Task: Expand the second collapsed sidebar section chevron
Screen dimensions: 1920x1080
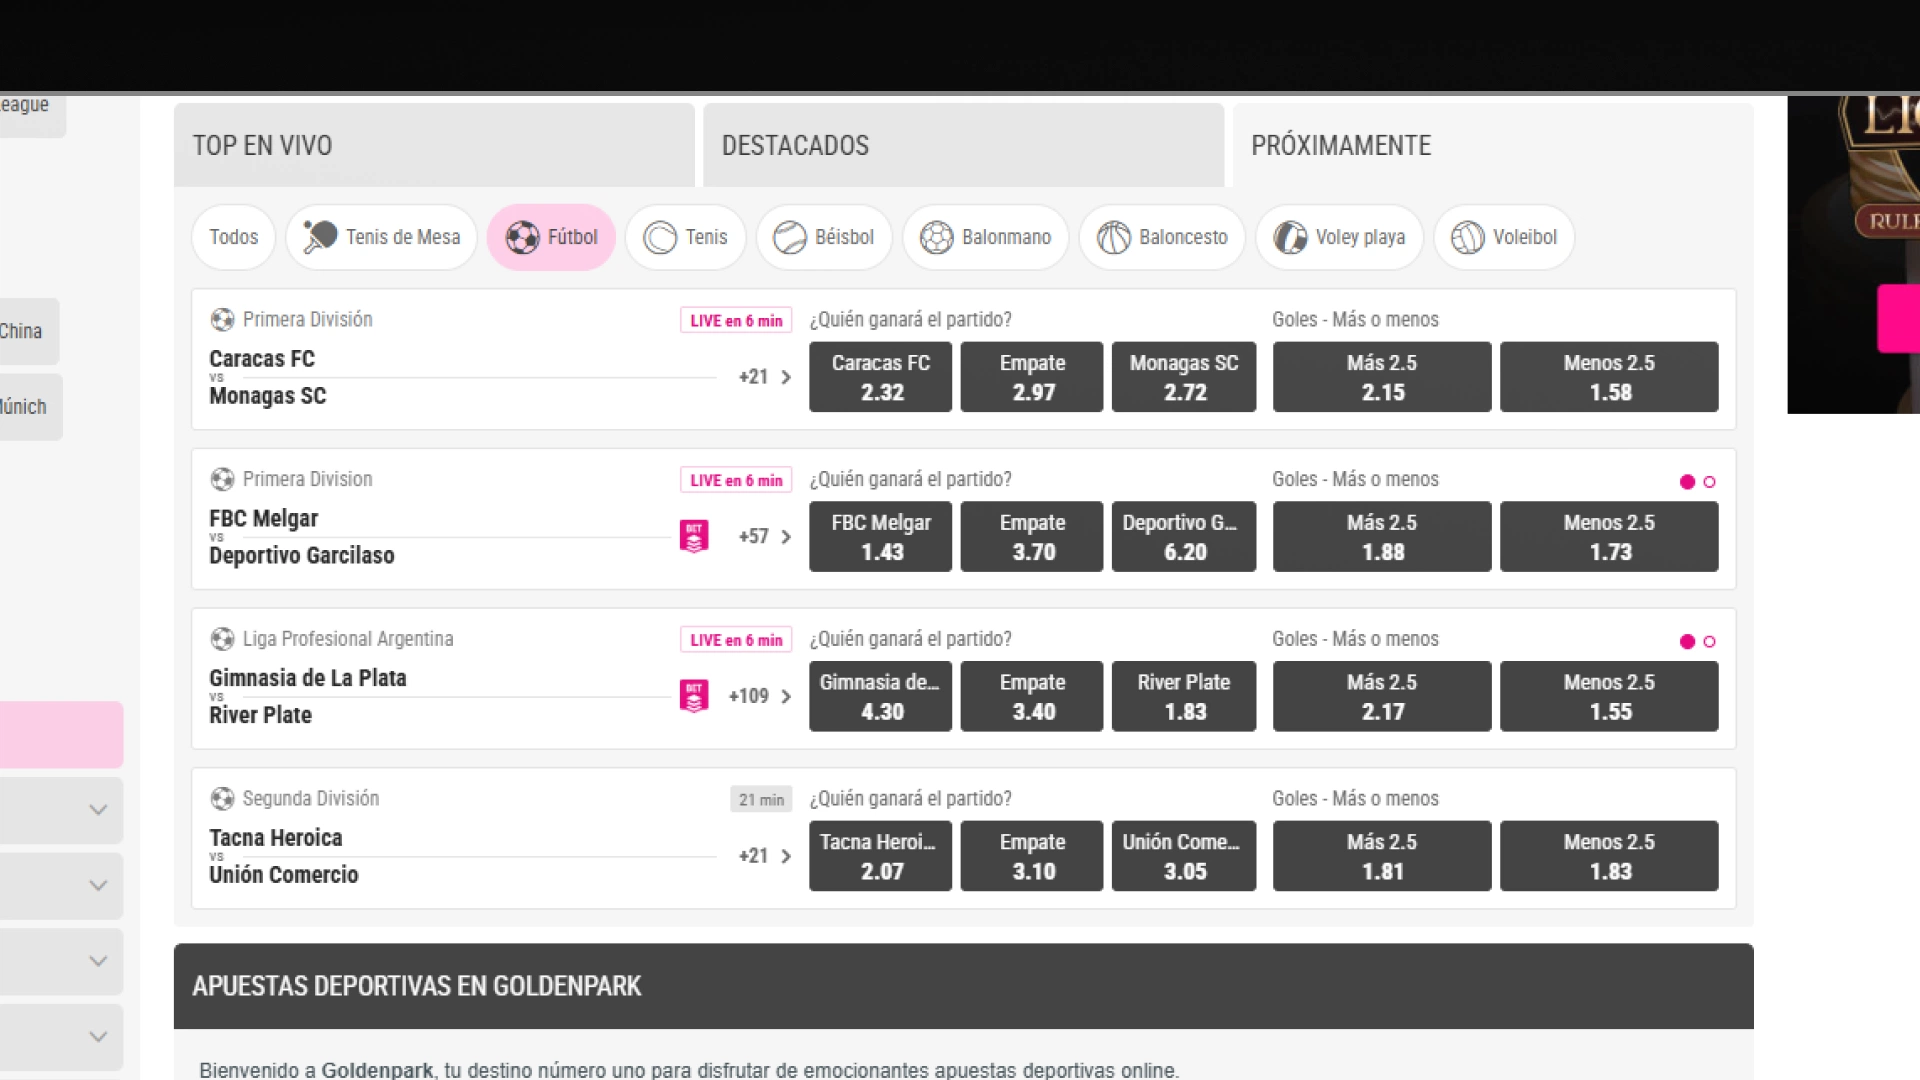Action: 98,886
